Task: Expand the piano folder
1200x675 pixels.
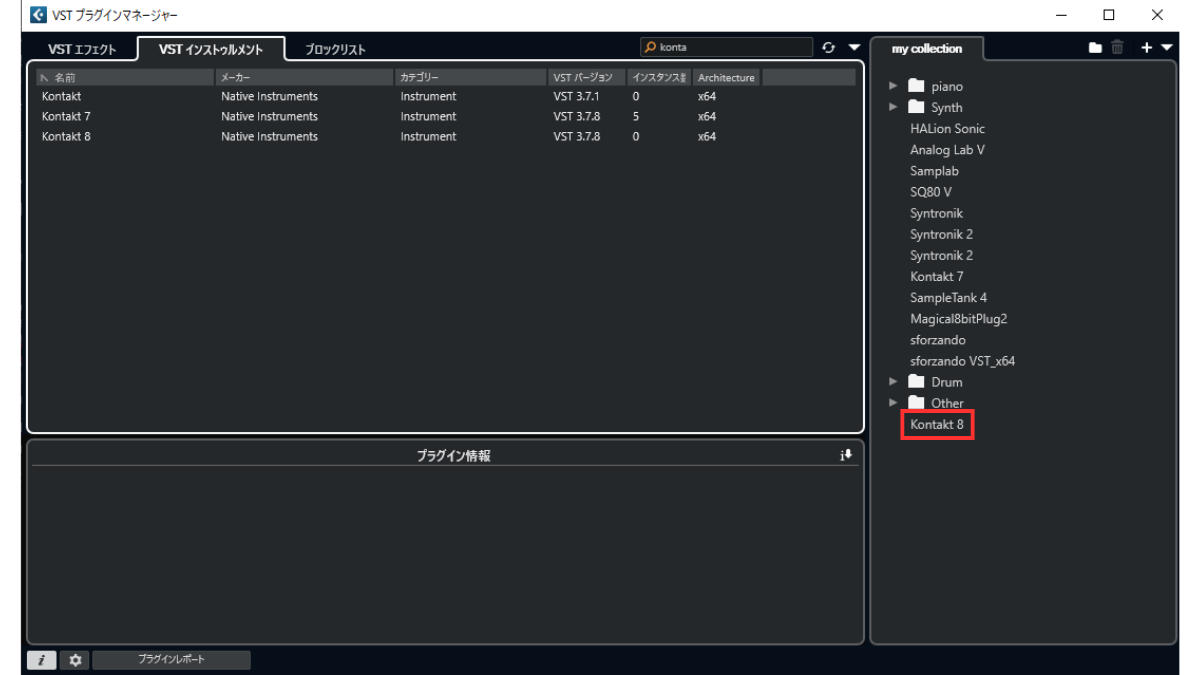Action: (x=893, y=86)
